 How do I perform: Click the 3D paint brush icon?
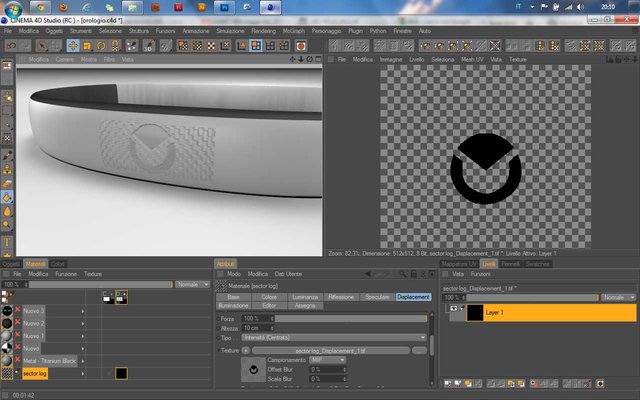click(149, 46)
